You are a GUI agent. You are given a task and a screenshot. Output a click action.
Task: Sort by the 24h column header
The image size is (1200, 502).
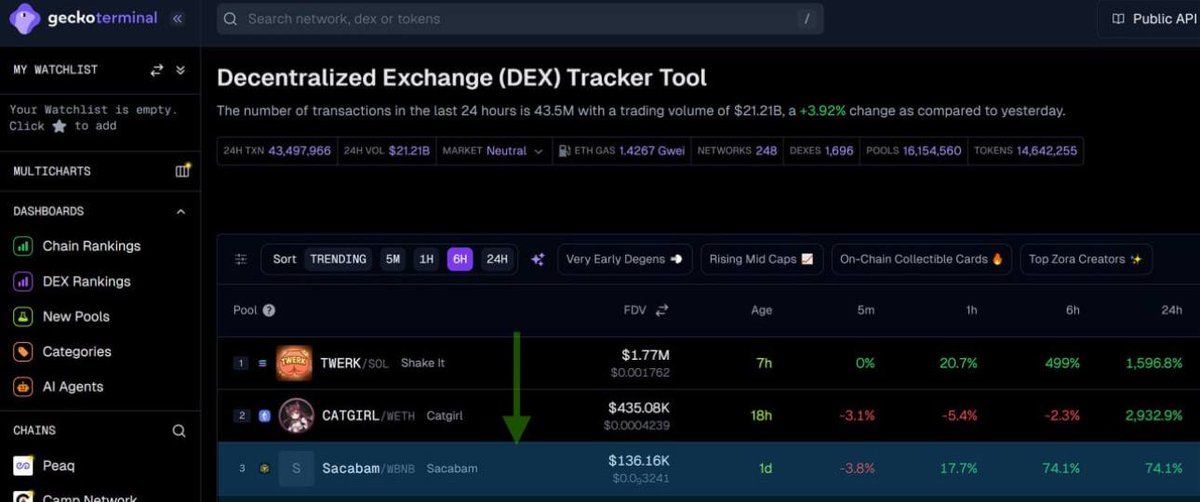[1172, 310]
